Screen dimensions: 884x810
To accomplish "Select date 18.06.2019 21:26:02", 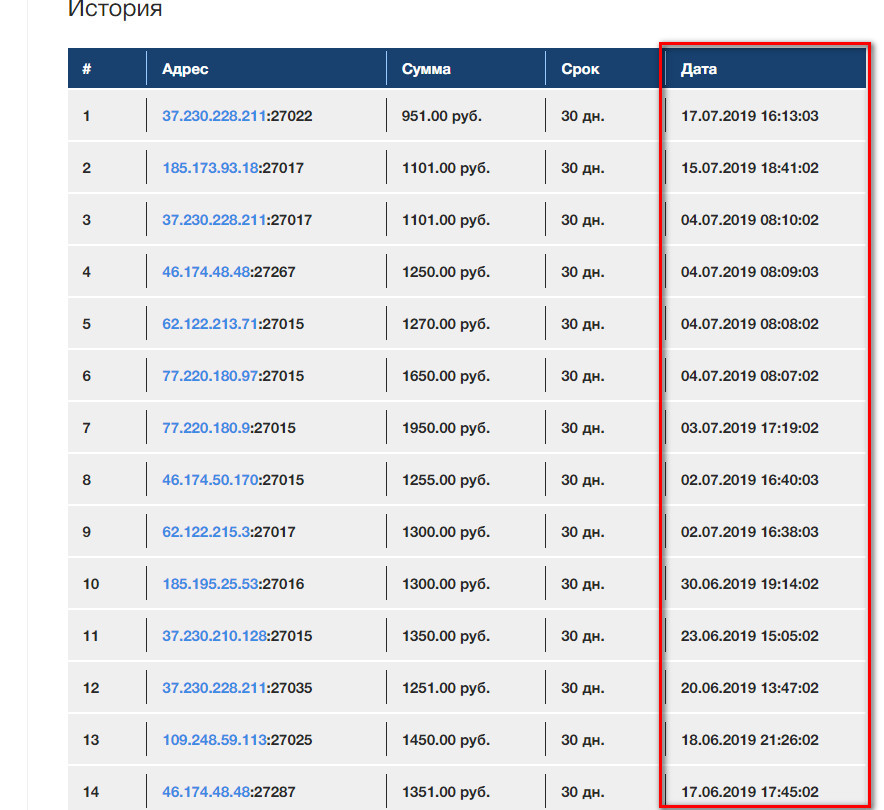I will [749, 740].
